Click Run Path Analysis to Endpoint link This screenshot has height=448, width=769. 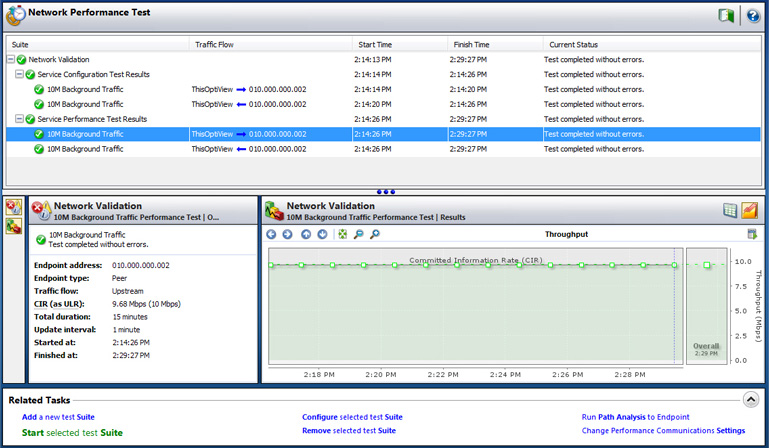pyautogui.click(x=635, y=417)
